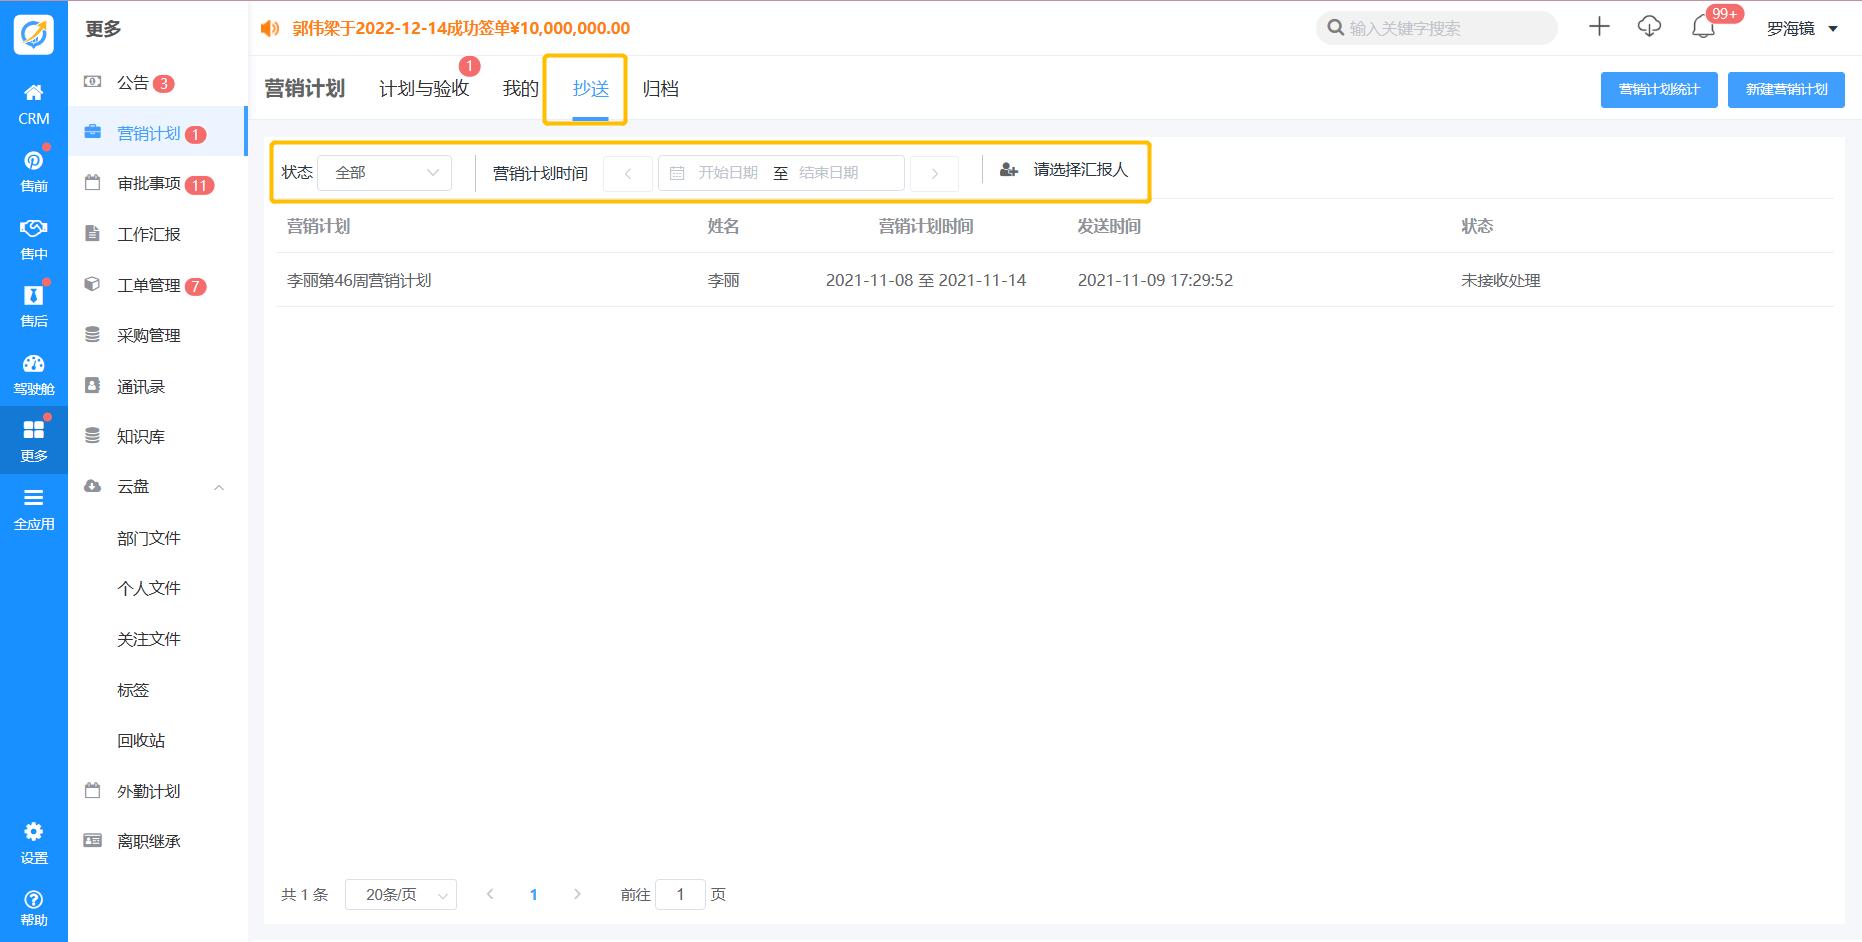Click 营销计划统计 button
Viewport: 1862px width, 942px height.
tap(1659, 90)
